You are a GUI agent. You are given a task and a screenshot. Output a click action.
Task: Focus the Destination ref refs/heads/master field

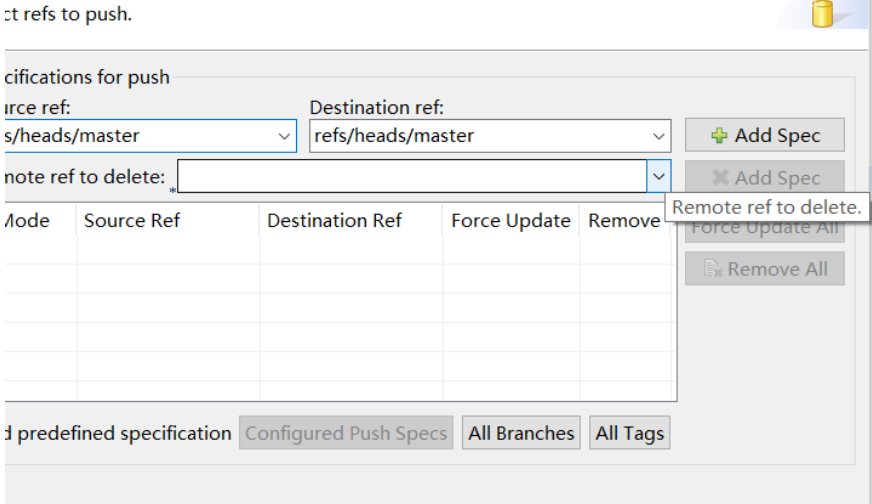point(478,136)
